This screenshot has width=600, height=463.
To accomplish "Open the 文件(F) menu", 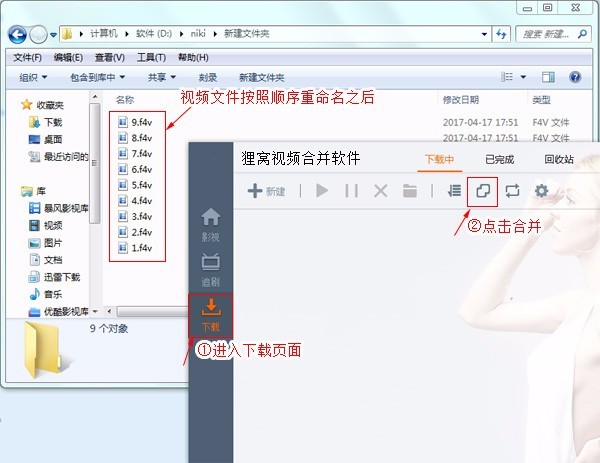I will 27,57.
